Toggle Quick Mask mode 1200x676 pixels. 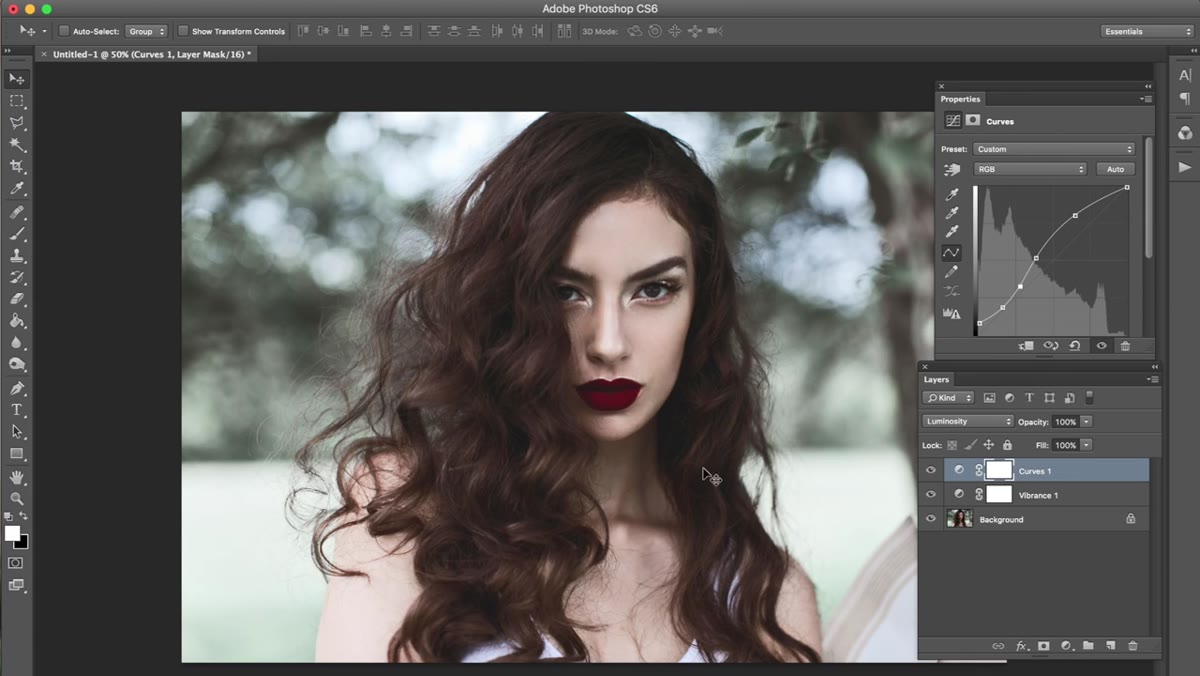(x=16, y=563)
